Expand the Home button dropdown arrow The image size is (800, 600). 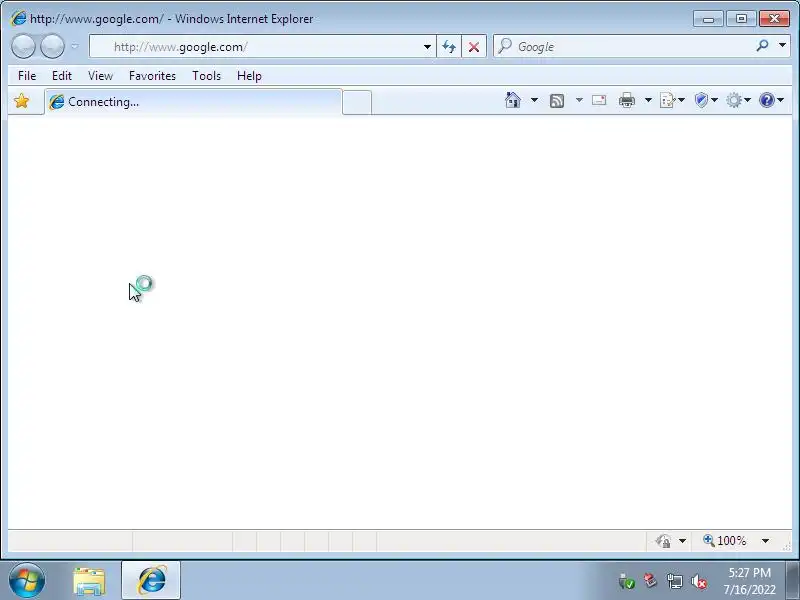click(x=534, y=100)
